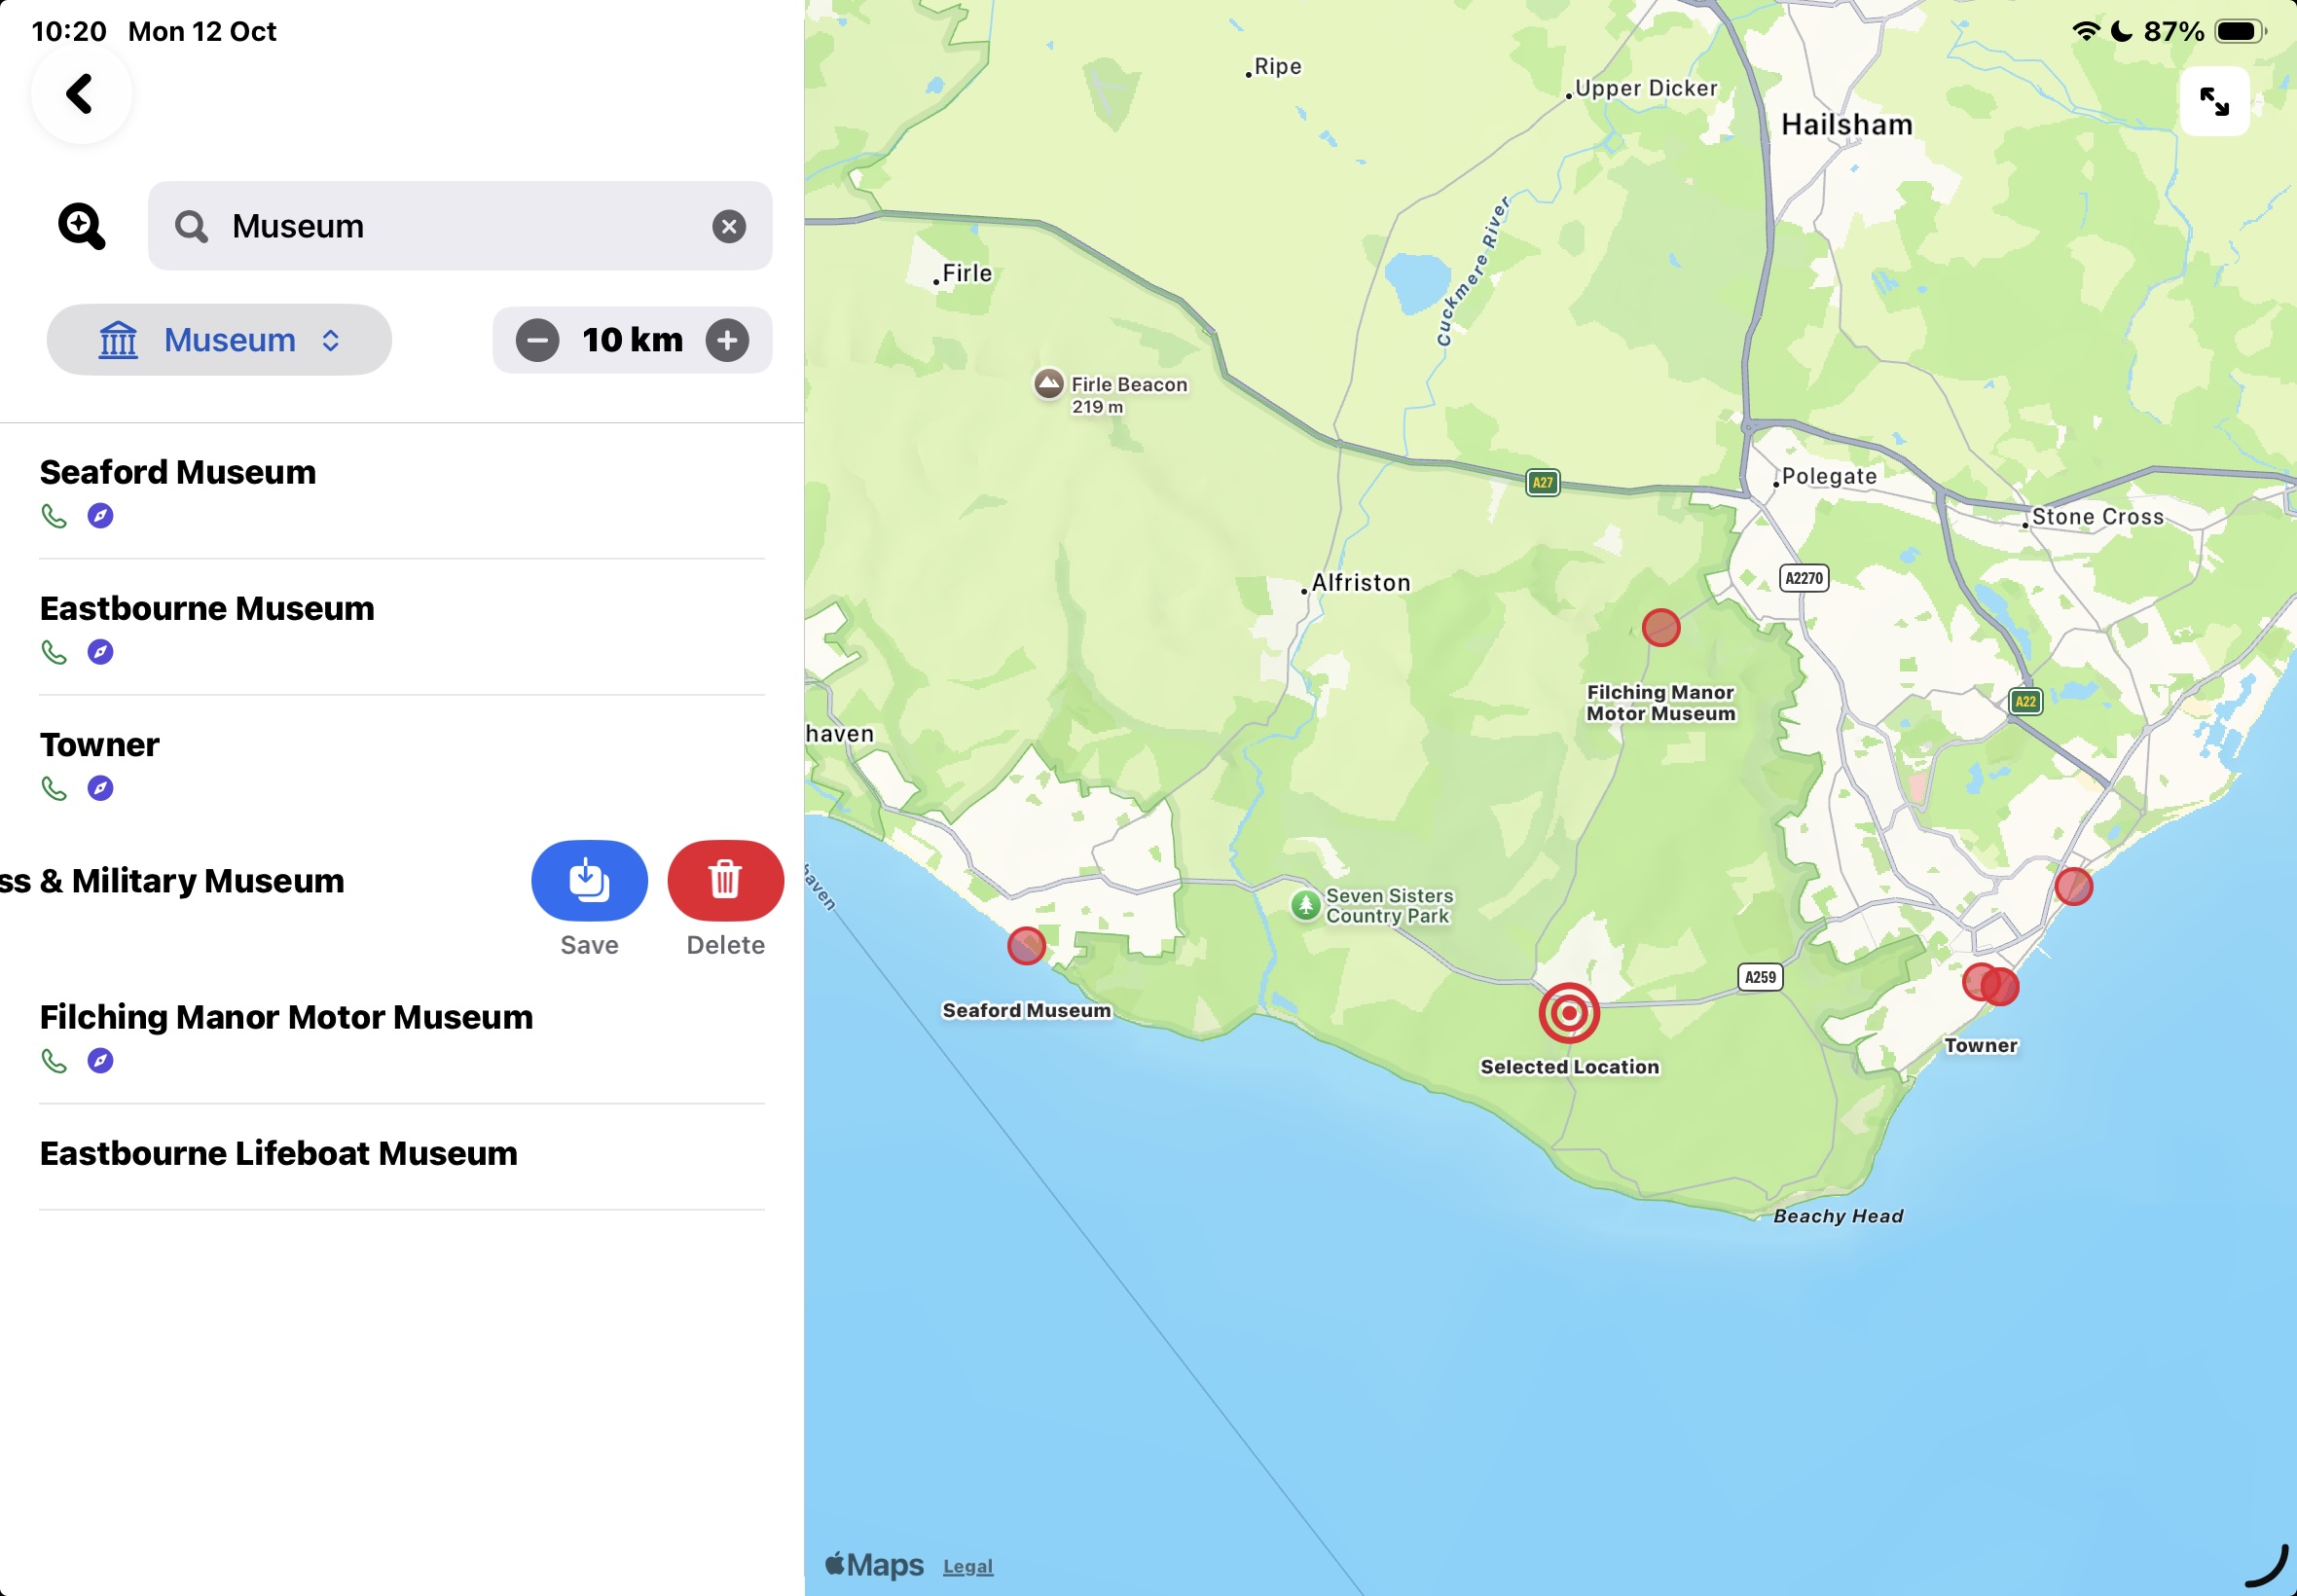
Task: Delete the Military Museum result
Action: click(725, 880)
